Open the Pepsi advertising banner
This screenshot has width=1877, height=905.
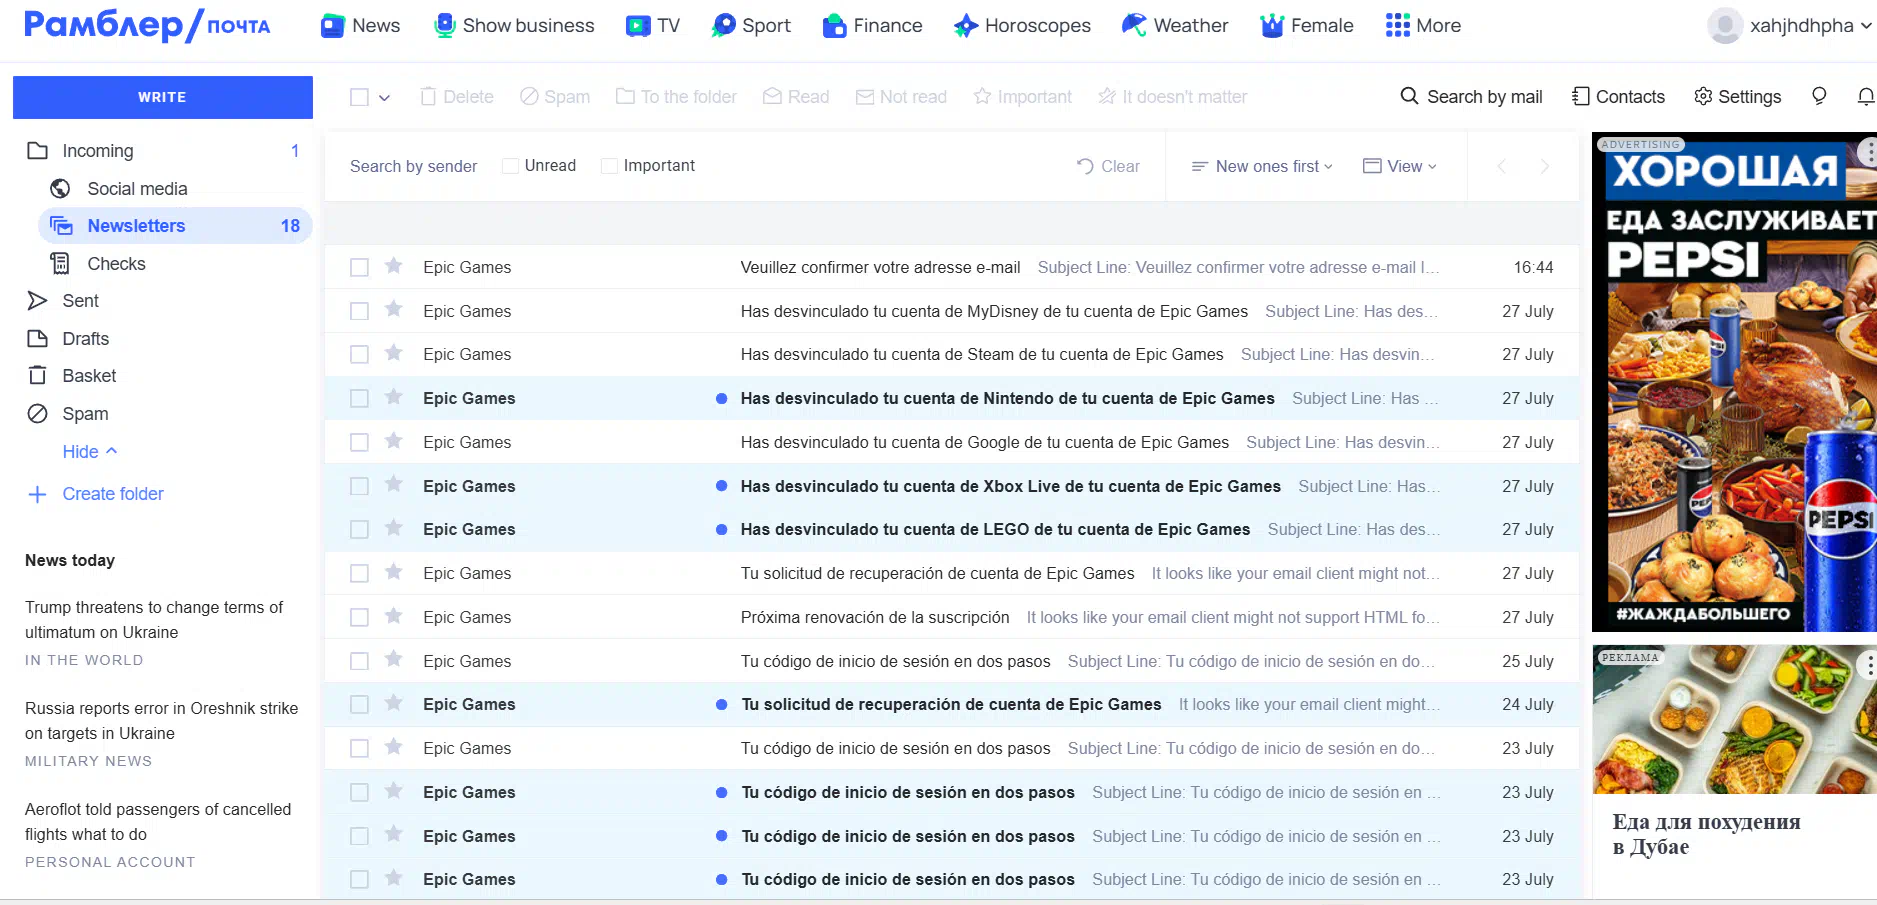(x=1734, y=382)
